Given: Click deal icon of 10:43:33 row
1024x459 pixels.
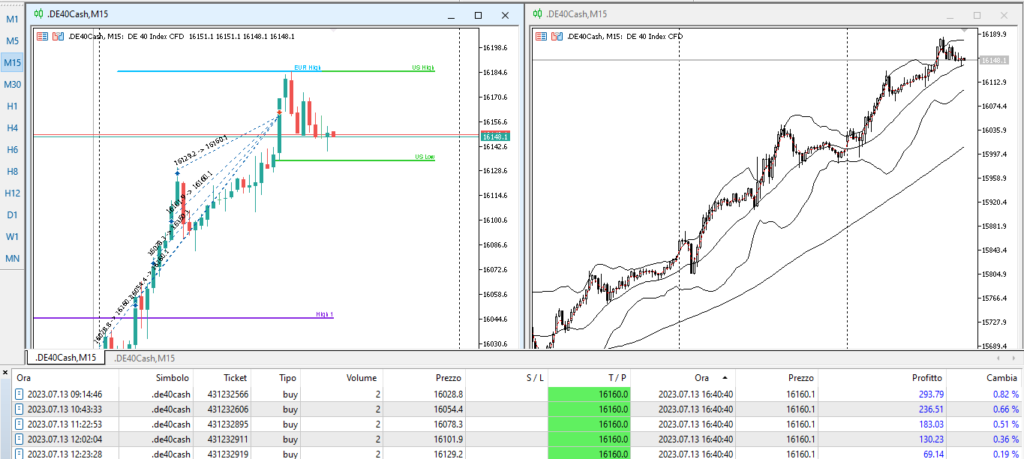Looking at the screenshot, I should click(x=19, y=409).
